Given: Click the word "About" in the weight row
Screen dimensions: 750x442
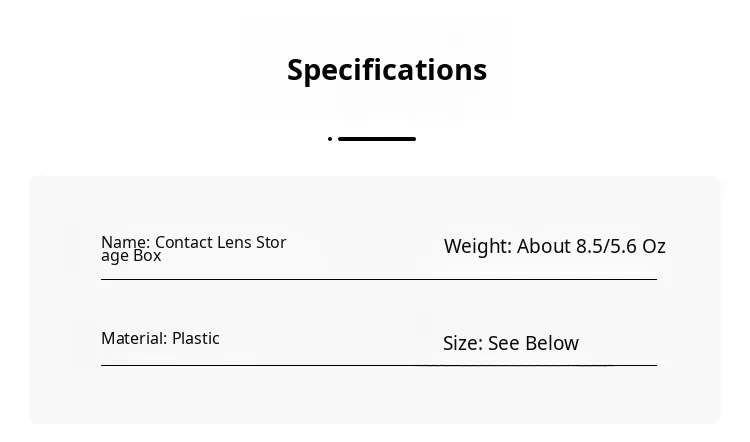Looking at the screenshot, I should tap(544, 247).
